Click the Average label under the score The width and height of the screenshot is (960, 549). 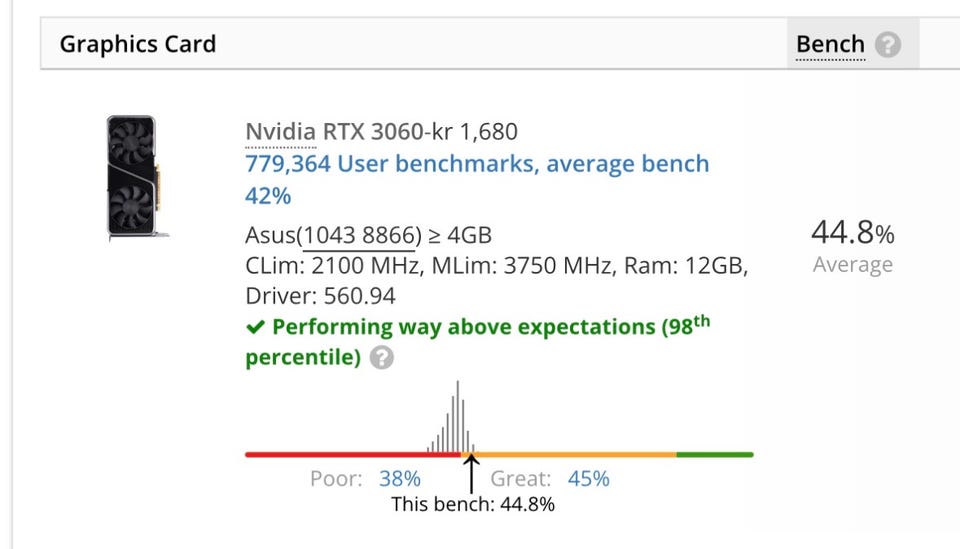(852, 265)
